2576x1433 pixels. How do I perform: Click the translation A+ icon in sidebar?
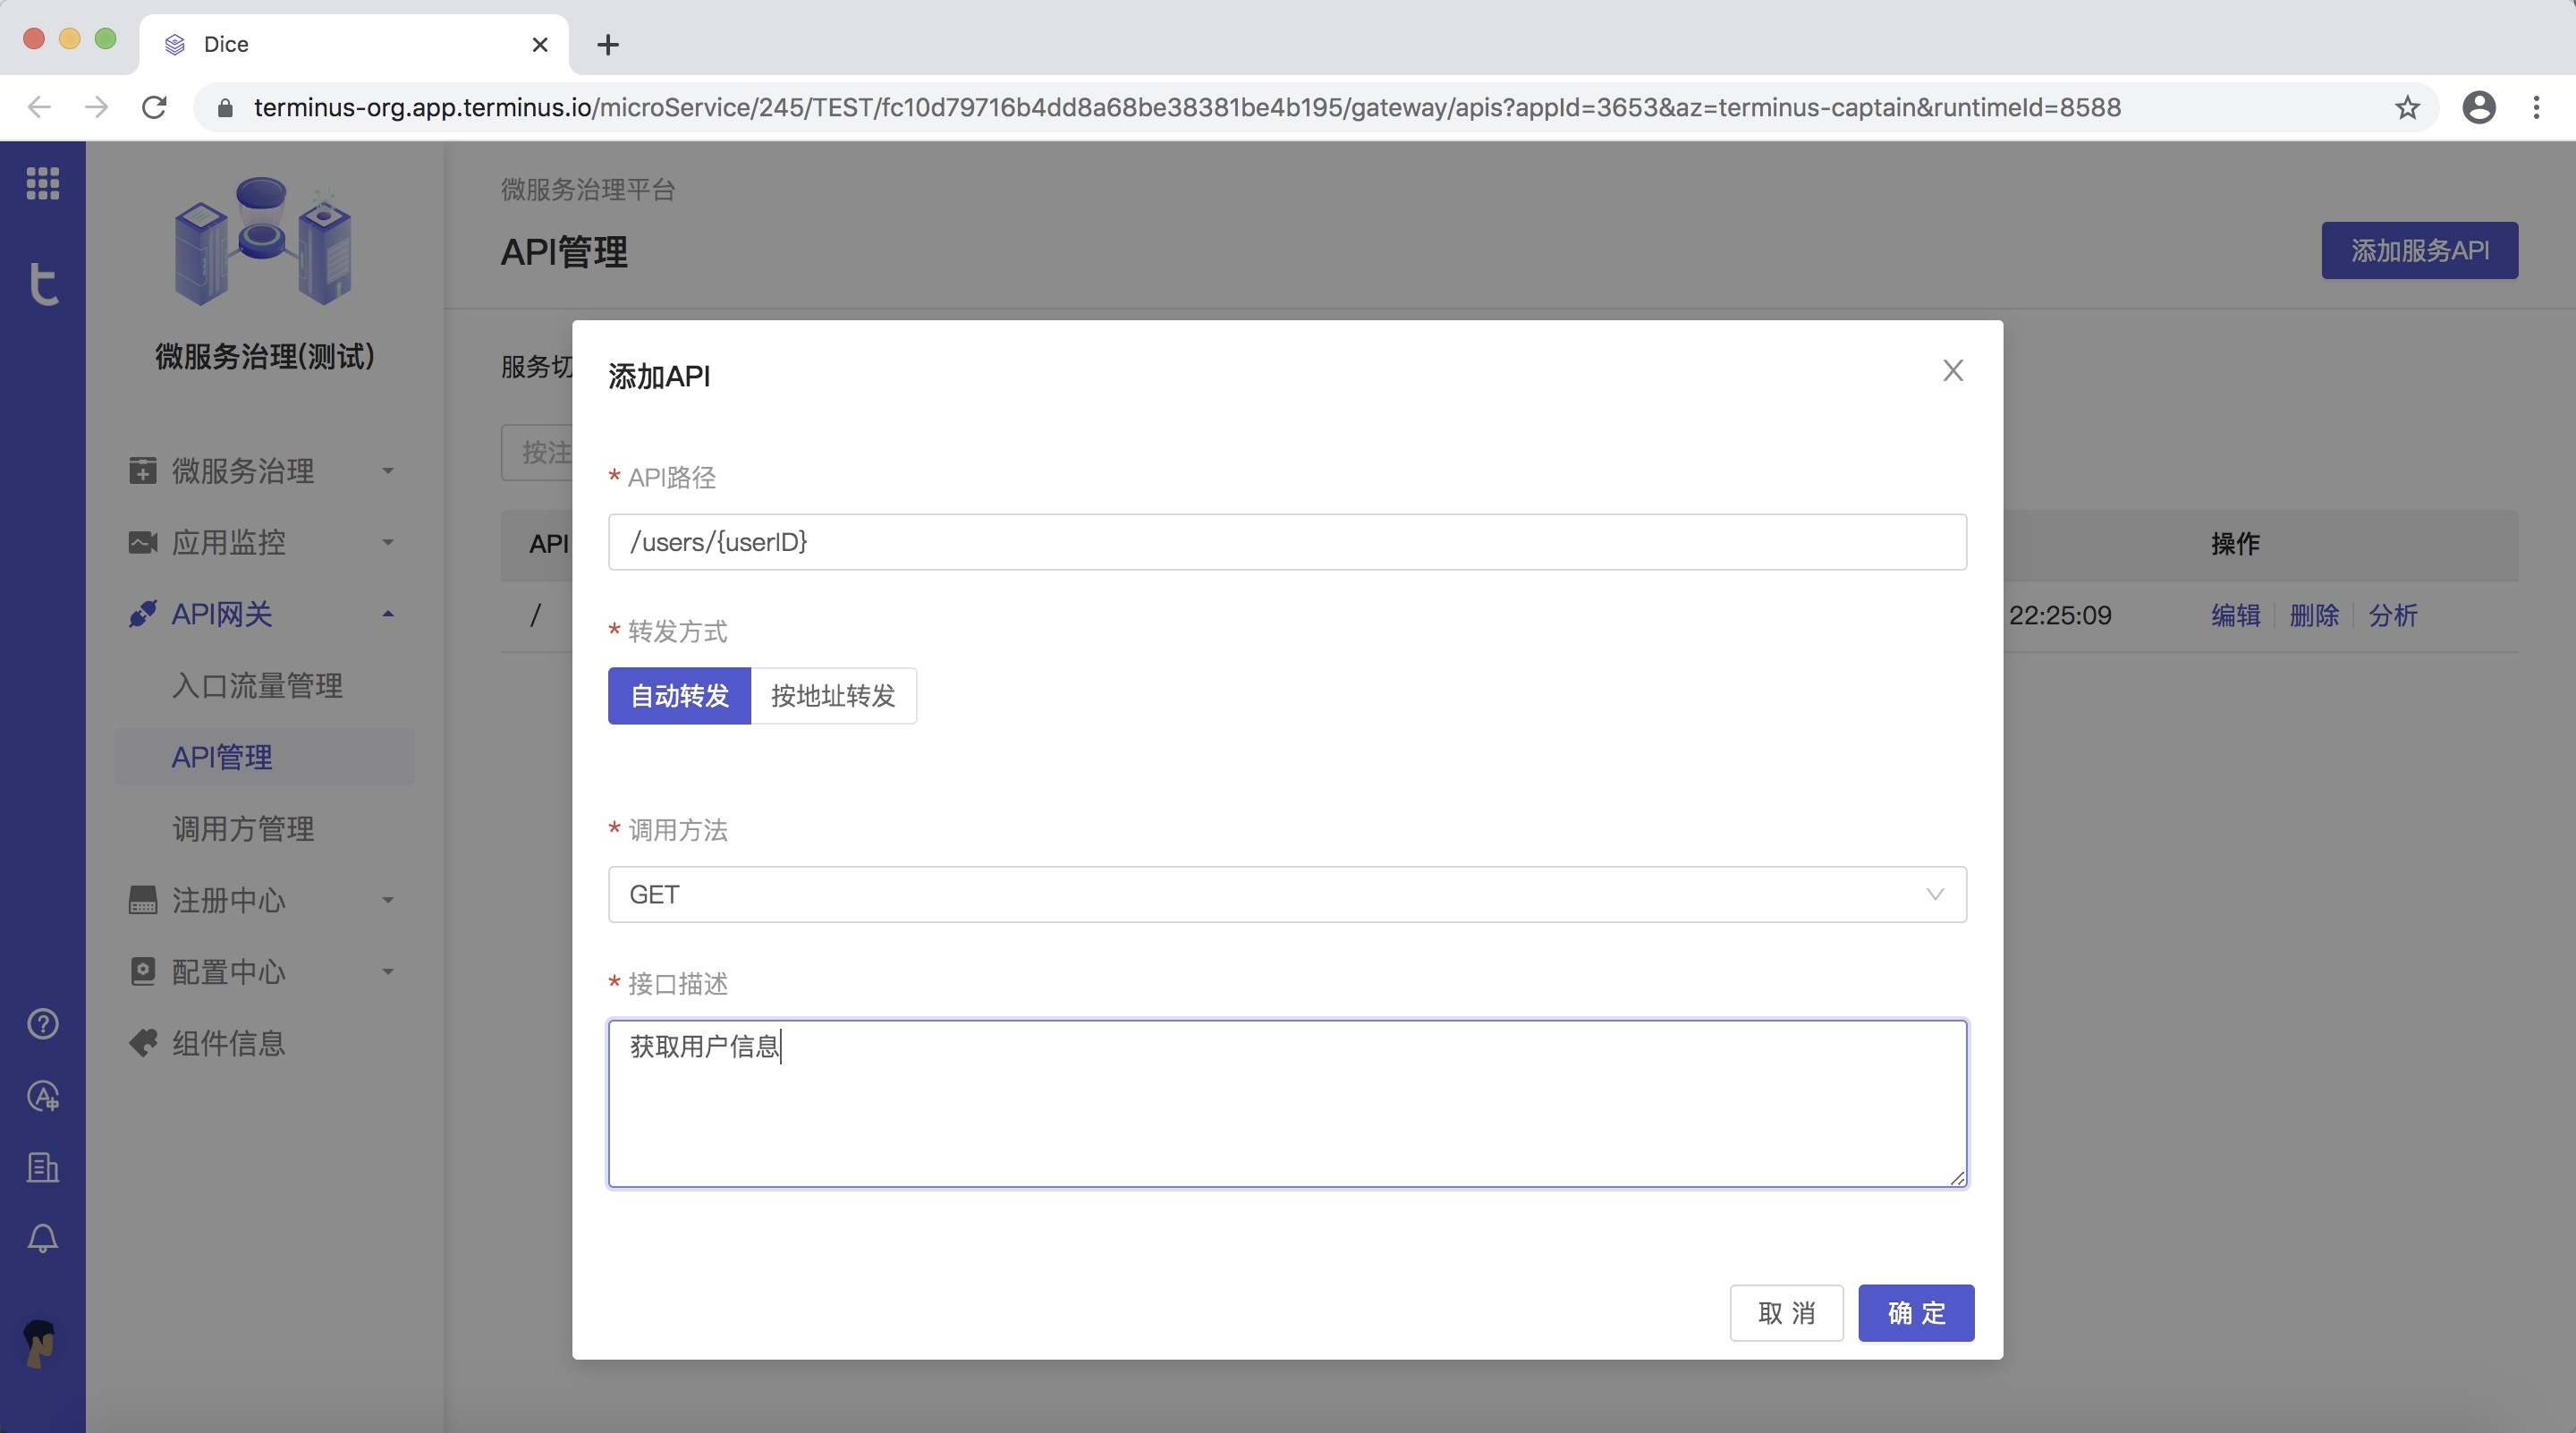(42, 1096)
